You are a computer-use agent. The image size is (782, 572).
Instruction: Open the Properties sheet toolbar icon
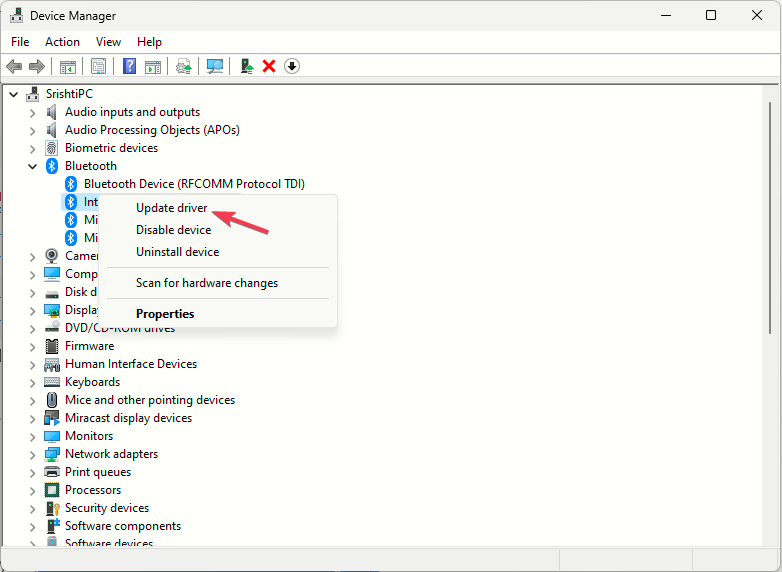pyautogui.click(x=98, y=66)
